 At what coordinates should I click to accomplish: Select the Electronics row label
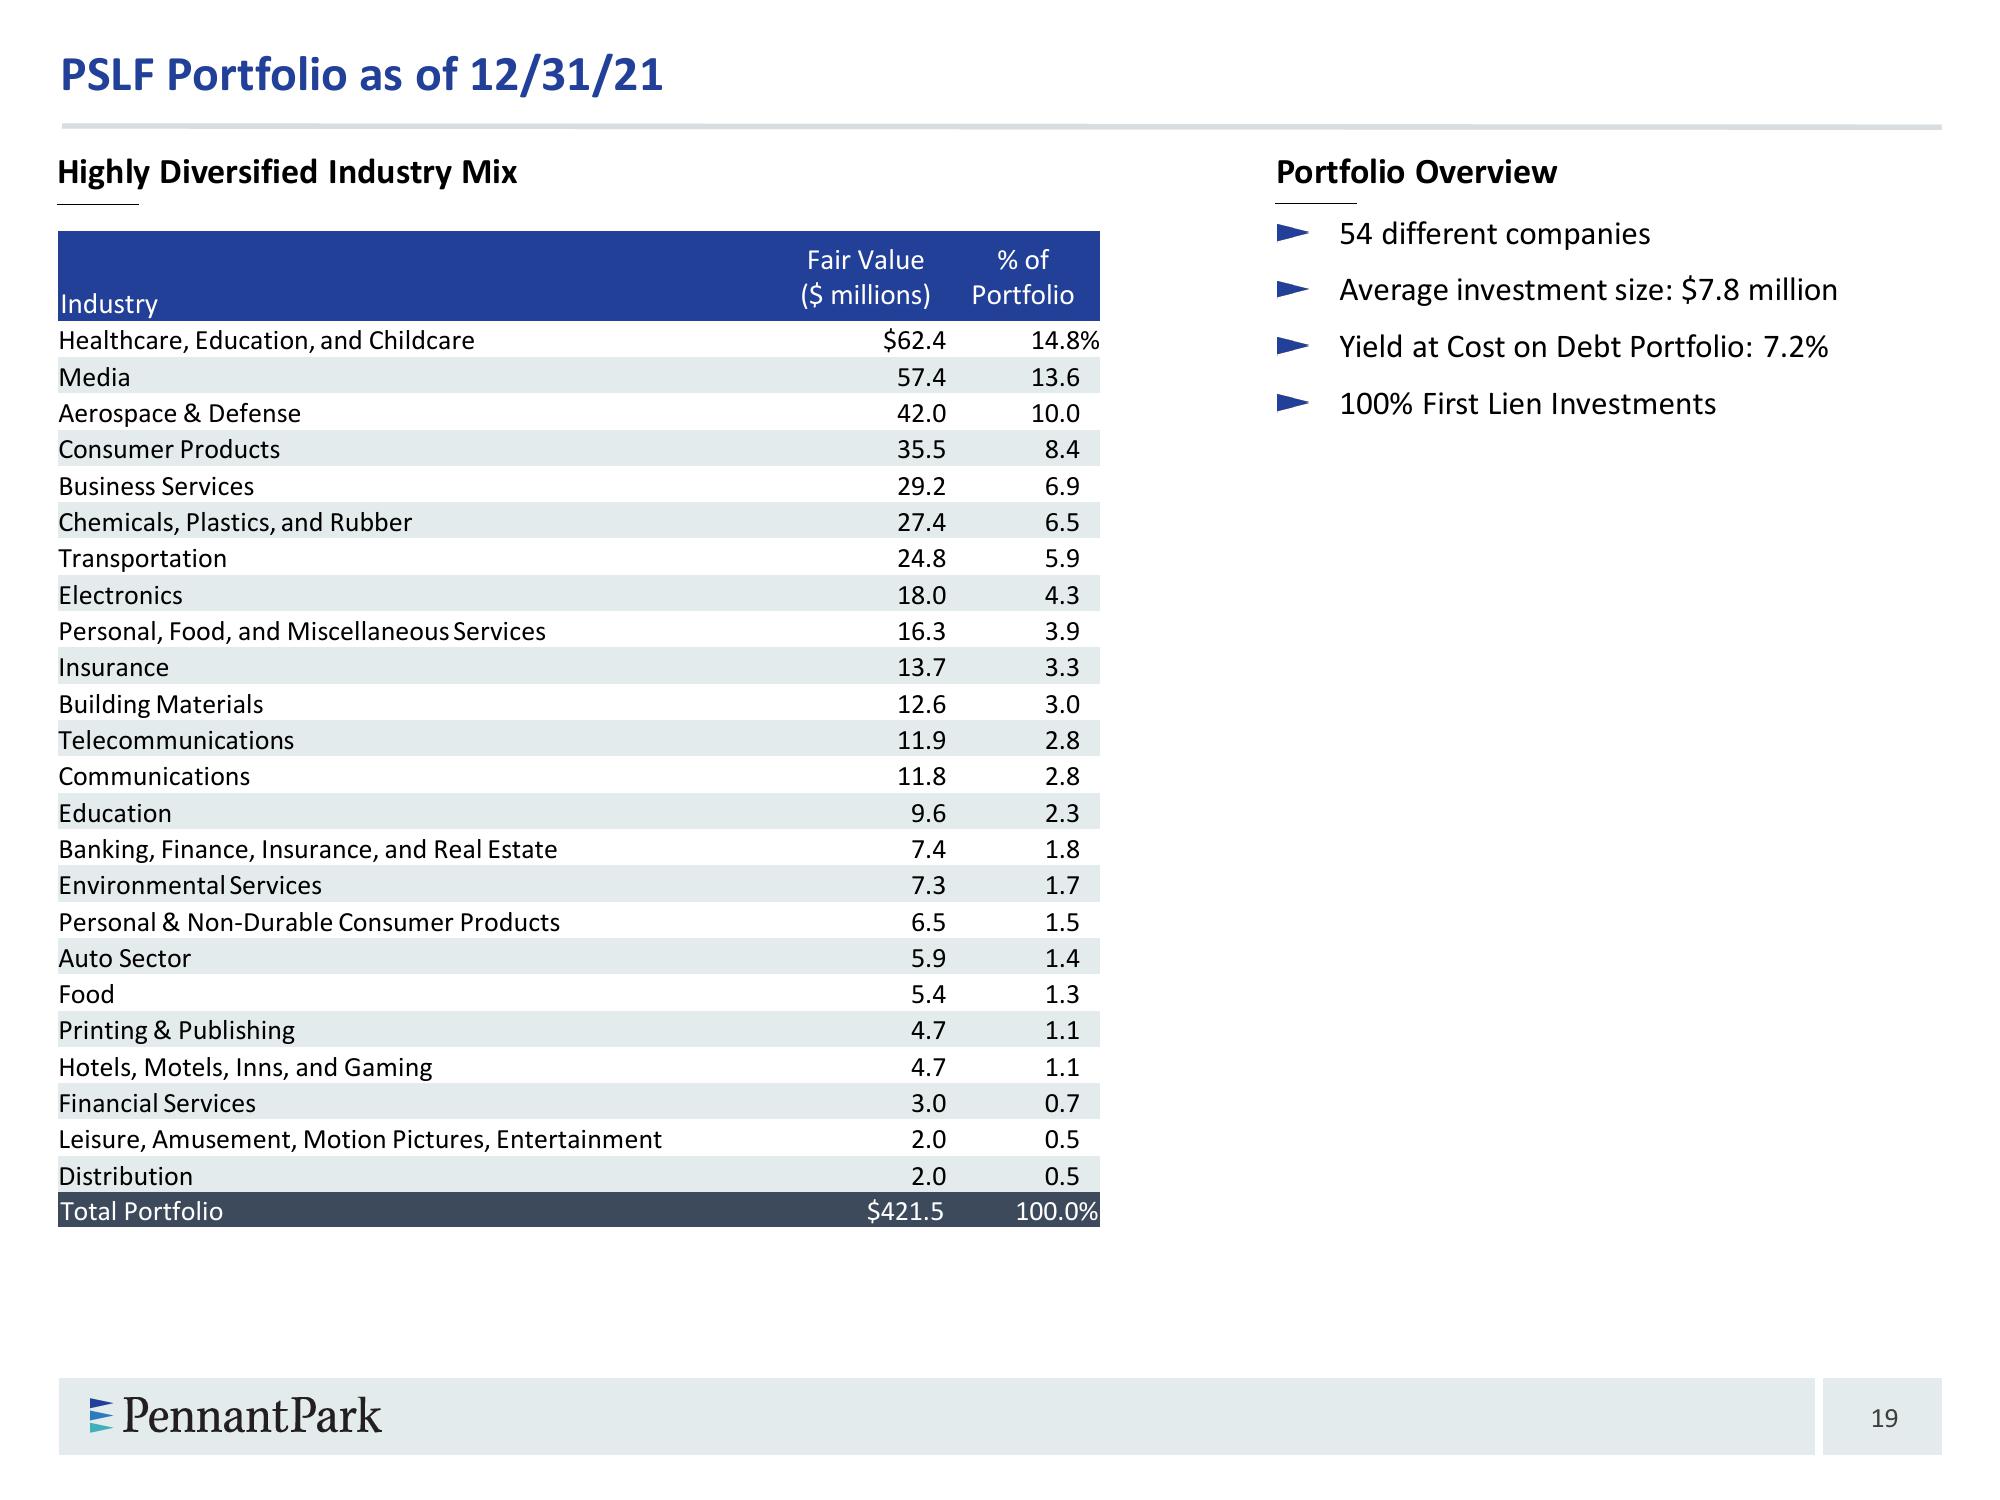[x=120, y=595]
